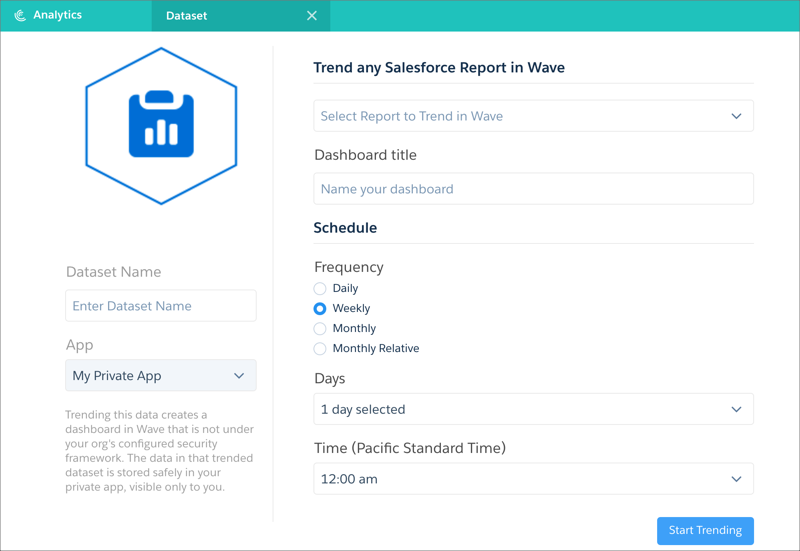Open the Select Report to Trend dropdown
Viewport: 800px width, 551px height.
coord(533,116)
